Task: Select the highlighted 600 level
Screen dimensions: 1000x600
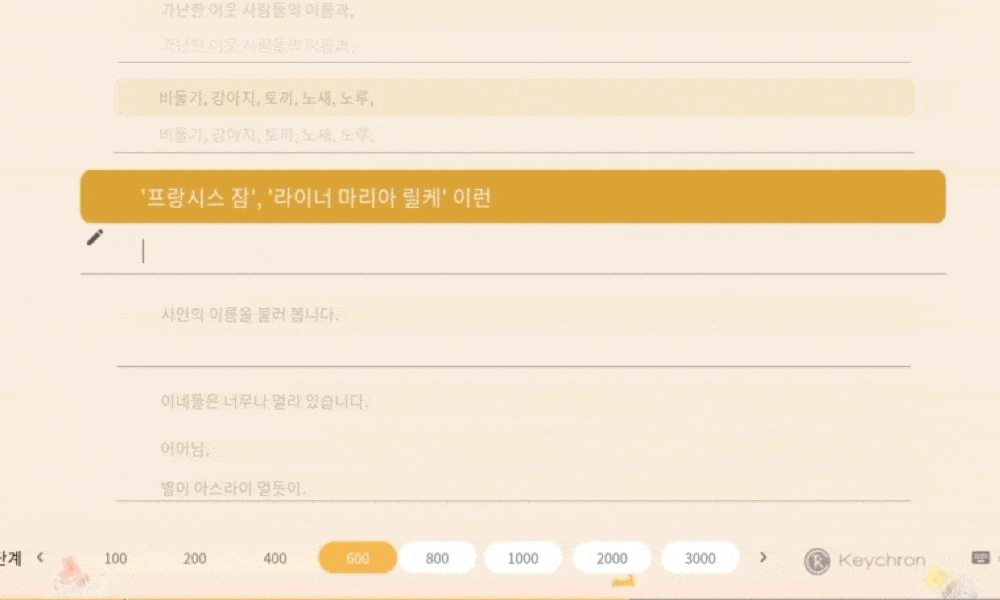Action: coord(358,558)
